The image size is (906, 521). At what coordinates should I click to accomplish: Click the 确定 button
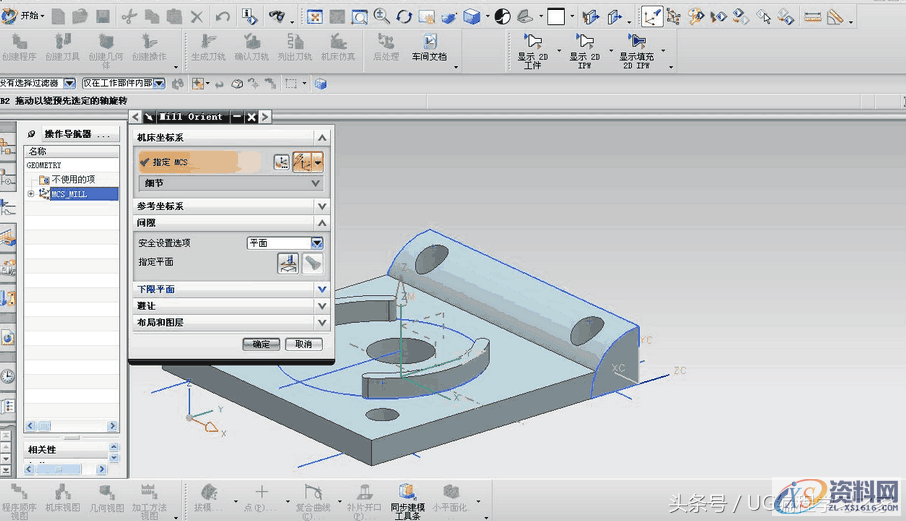point(261,344)
